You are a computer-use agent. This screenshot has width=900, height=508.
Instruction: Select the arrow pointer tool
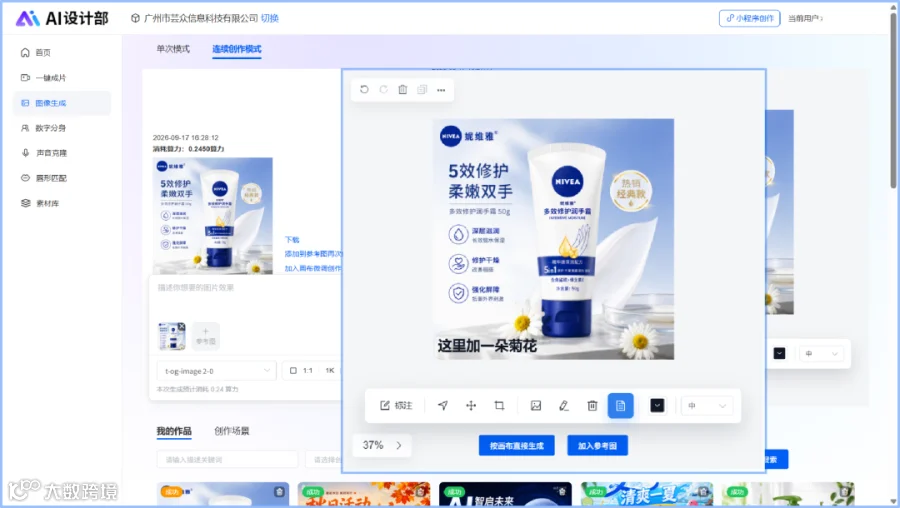click(x=443, y=406)
